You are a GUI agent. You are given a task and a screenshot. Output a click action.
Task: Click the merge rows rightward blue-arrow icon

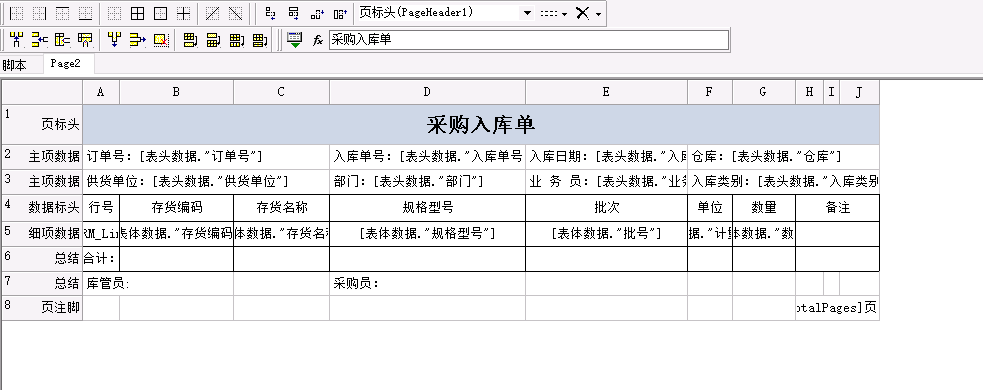137,41
